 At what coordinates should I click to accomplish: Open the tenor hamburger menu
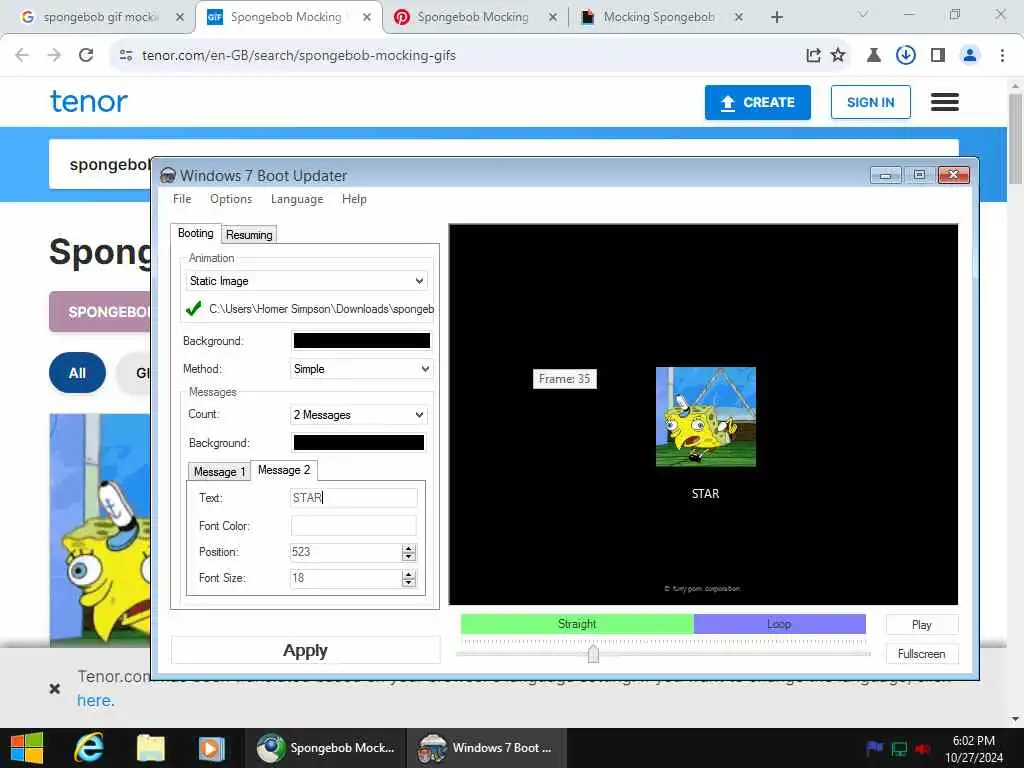pos(944,102)
